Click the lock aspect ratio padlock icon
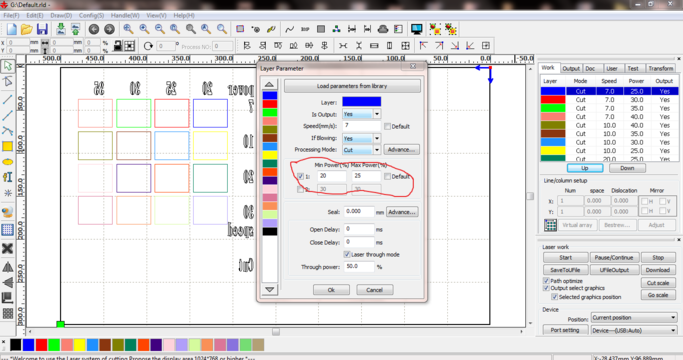Screen dimensions: 683x360 (117, 45)
